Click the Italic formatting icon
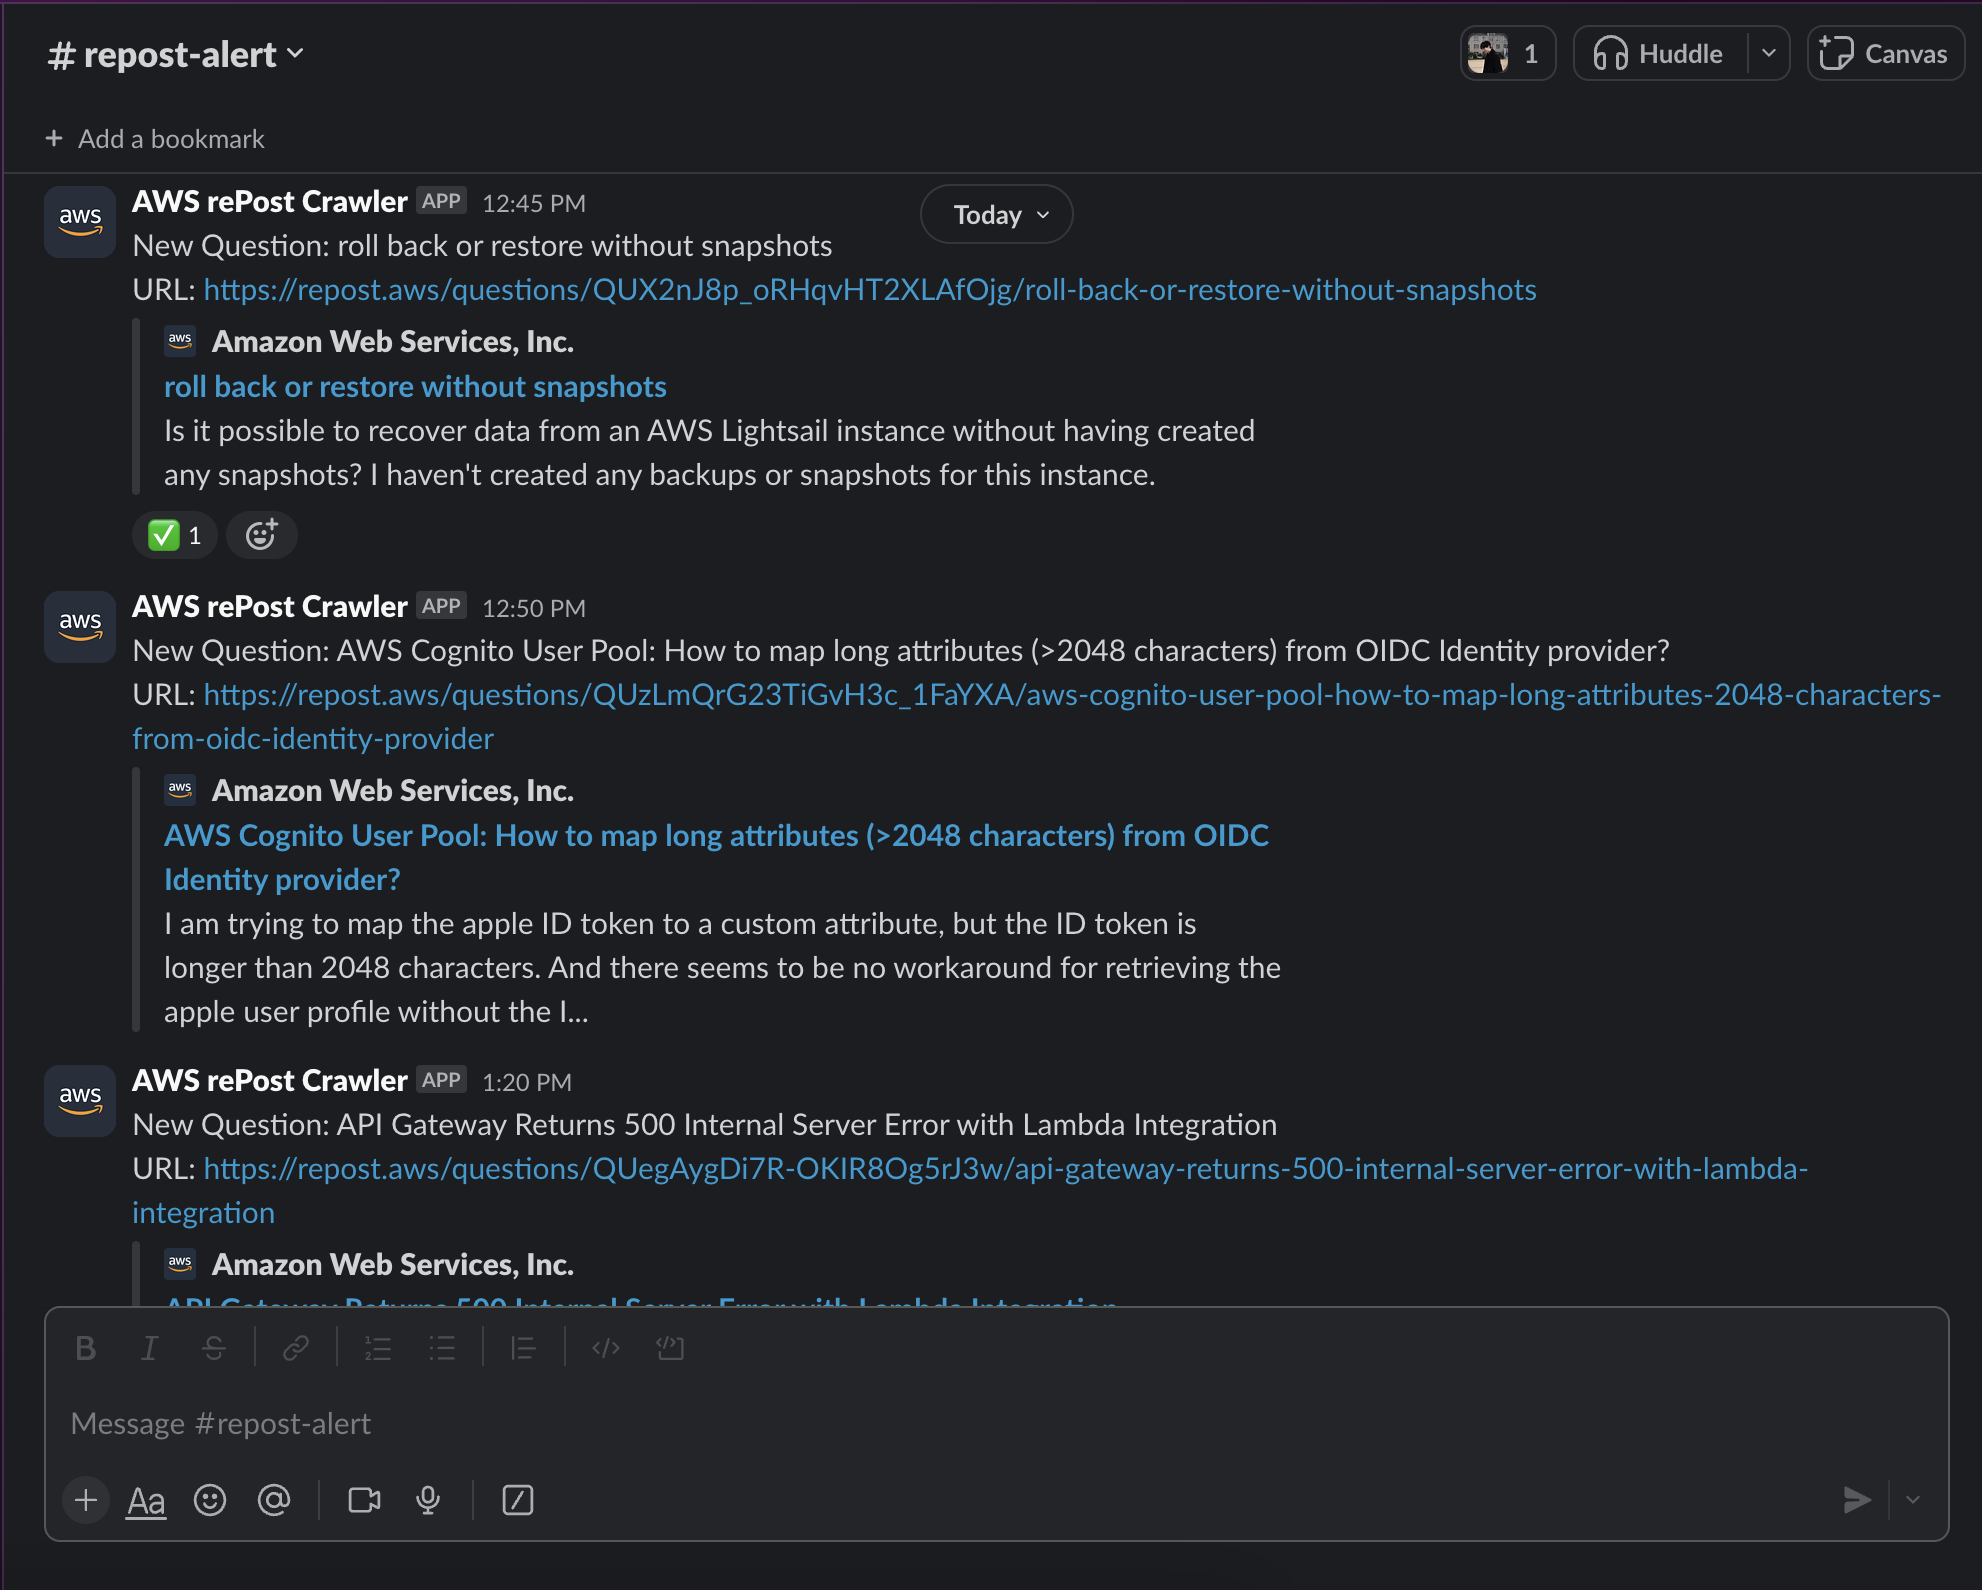This screenshot has height=1590, width=1982. [x=149, y=1348]
